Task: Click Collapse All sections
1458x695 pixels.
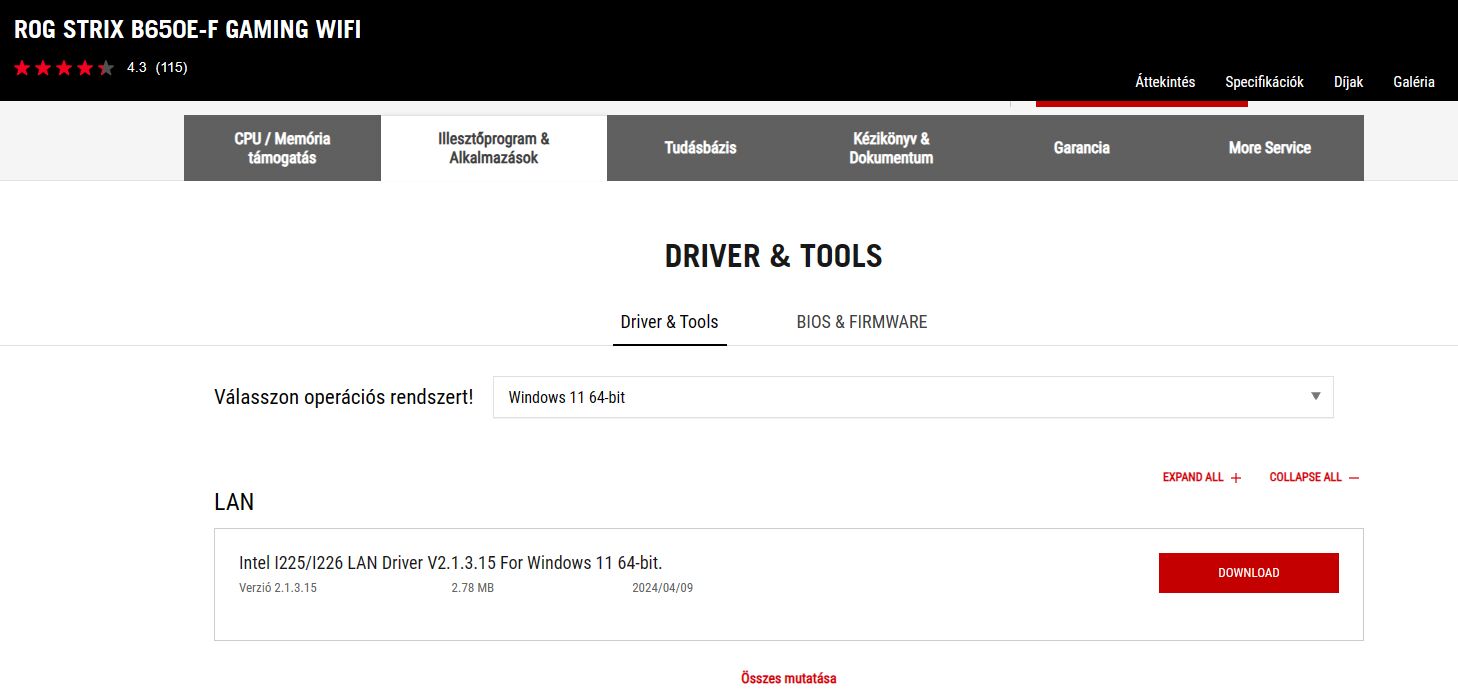Action: pos(1314,478)
